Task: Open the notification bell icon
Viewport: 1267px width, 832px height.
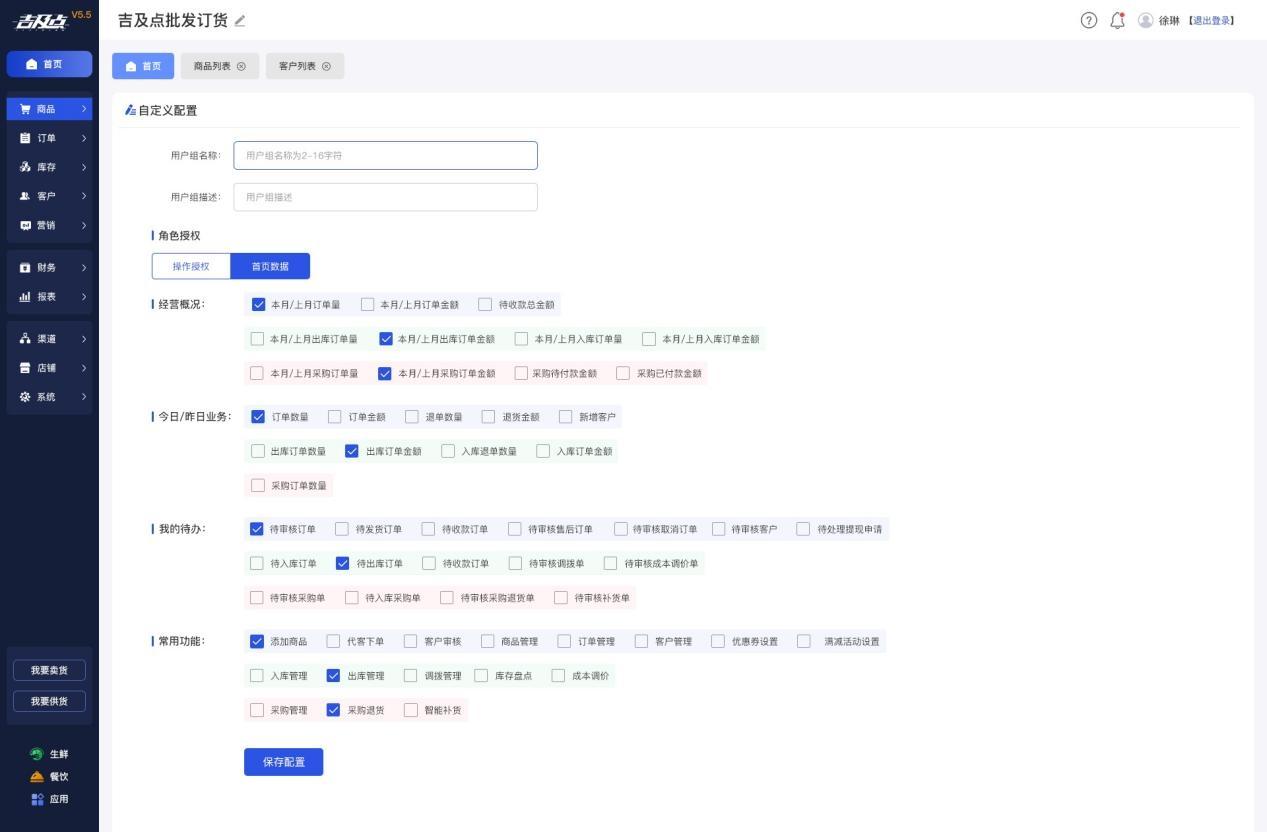Action: pyautogui.click(x=1118, y=20)
